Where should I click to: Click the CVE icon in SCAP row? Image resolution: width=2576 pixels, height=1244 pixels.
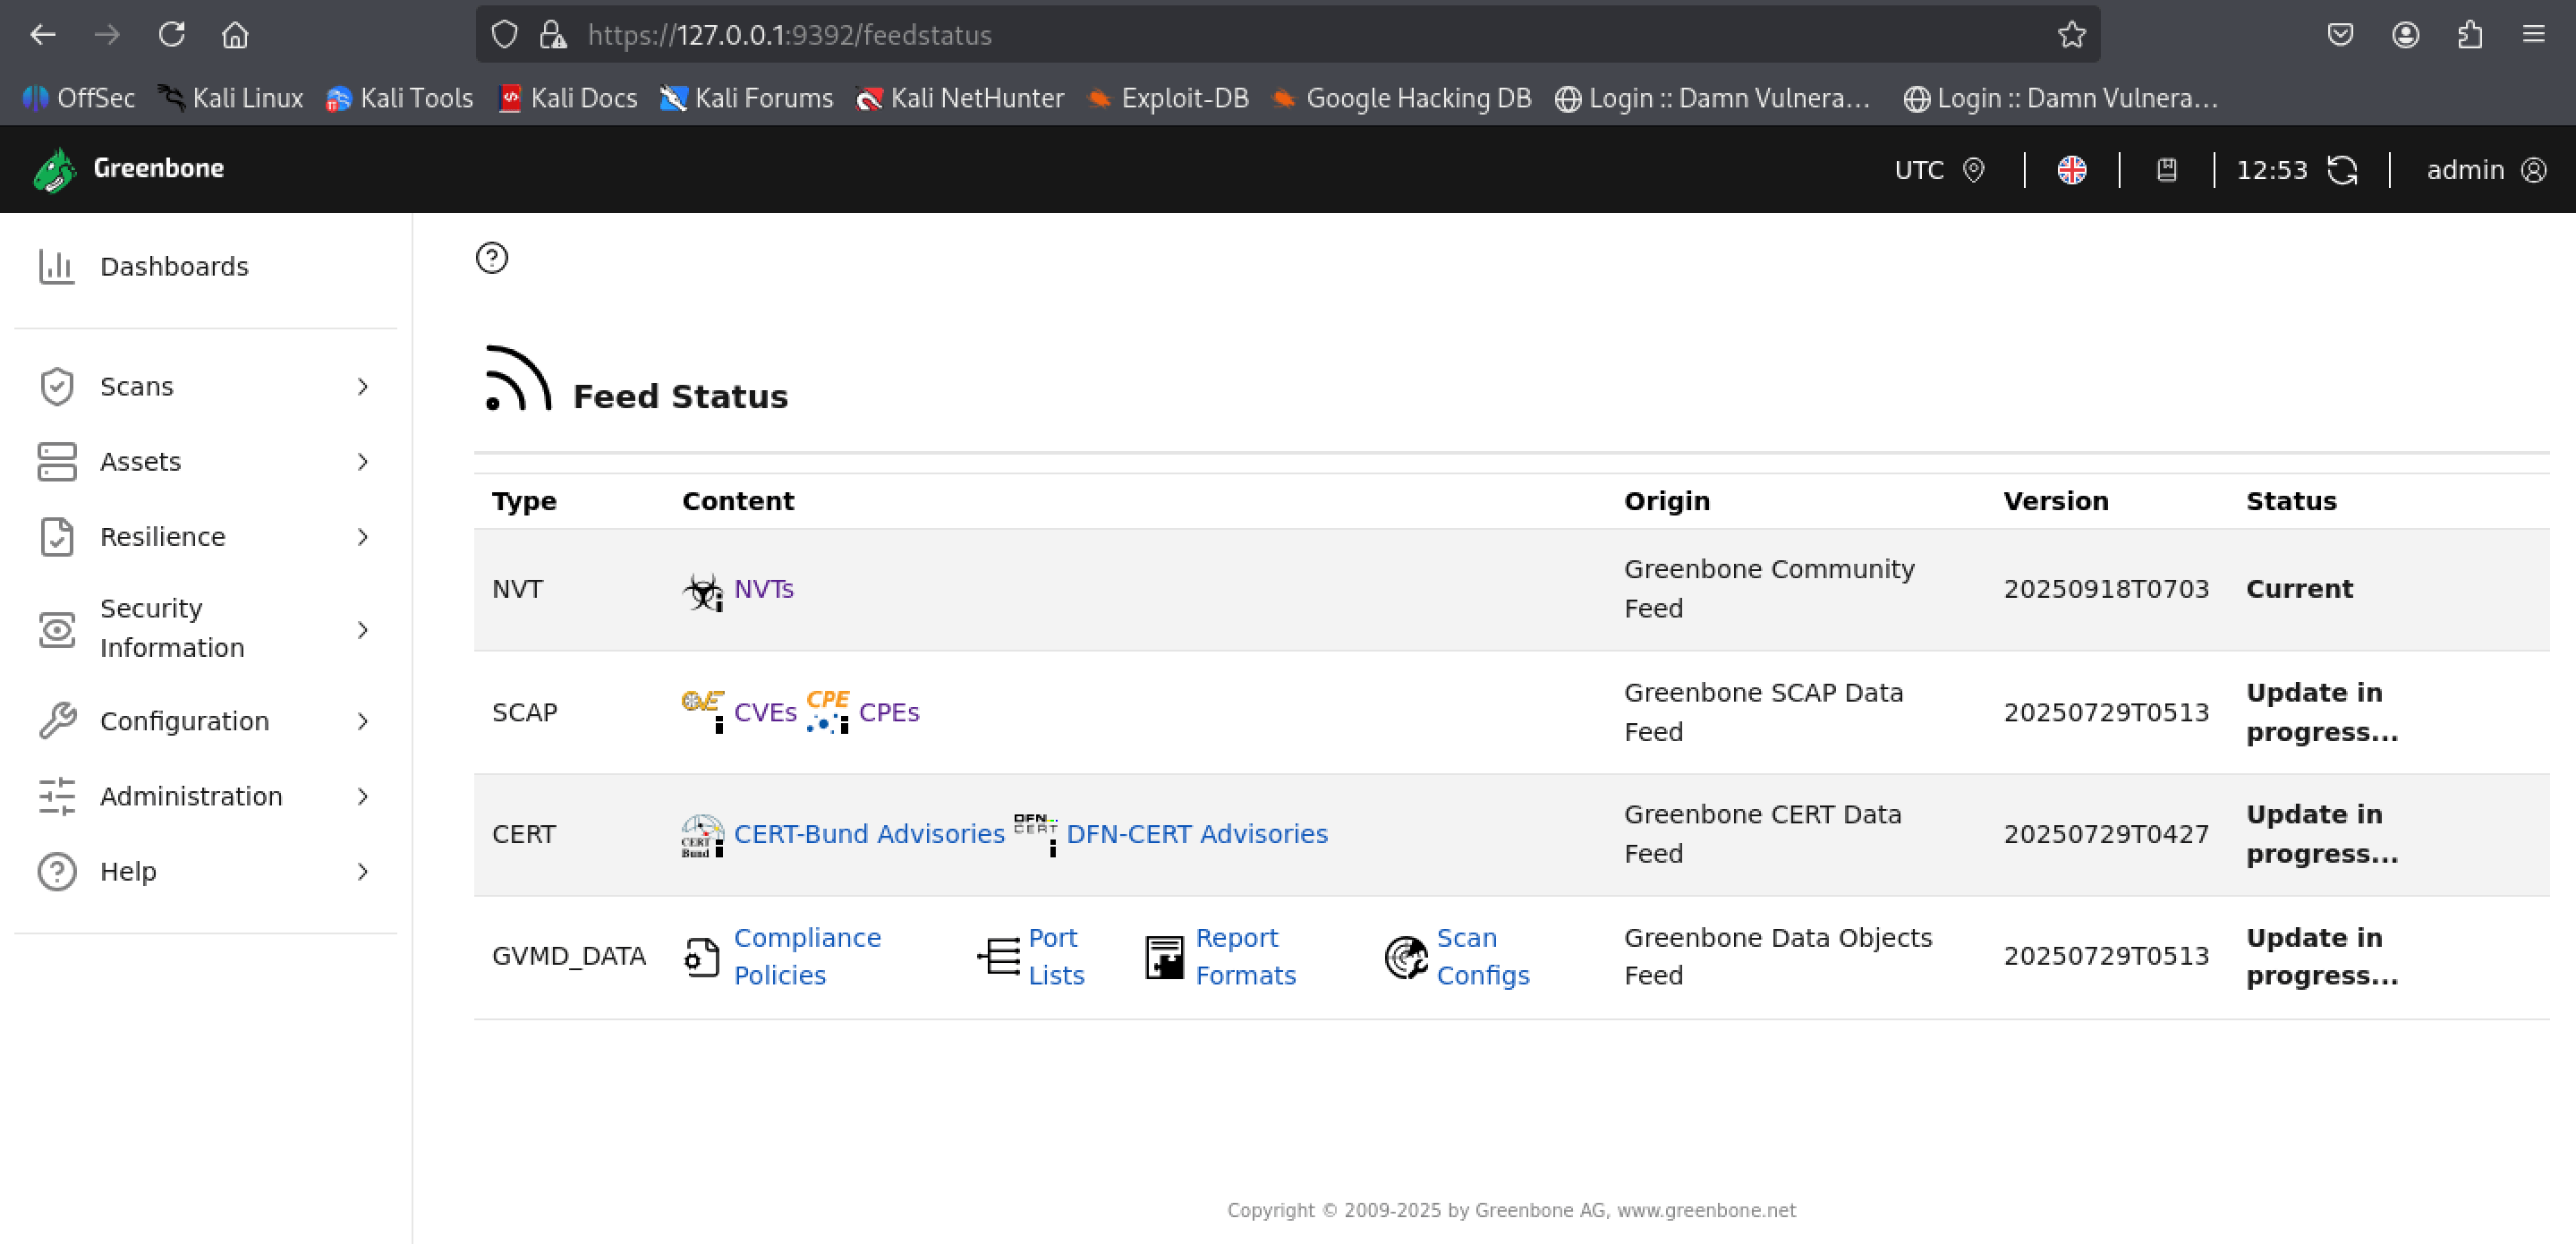(x=703, y=711)
